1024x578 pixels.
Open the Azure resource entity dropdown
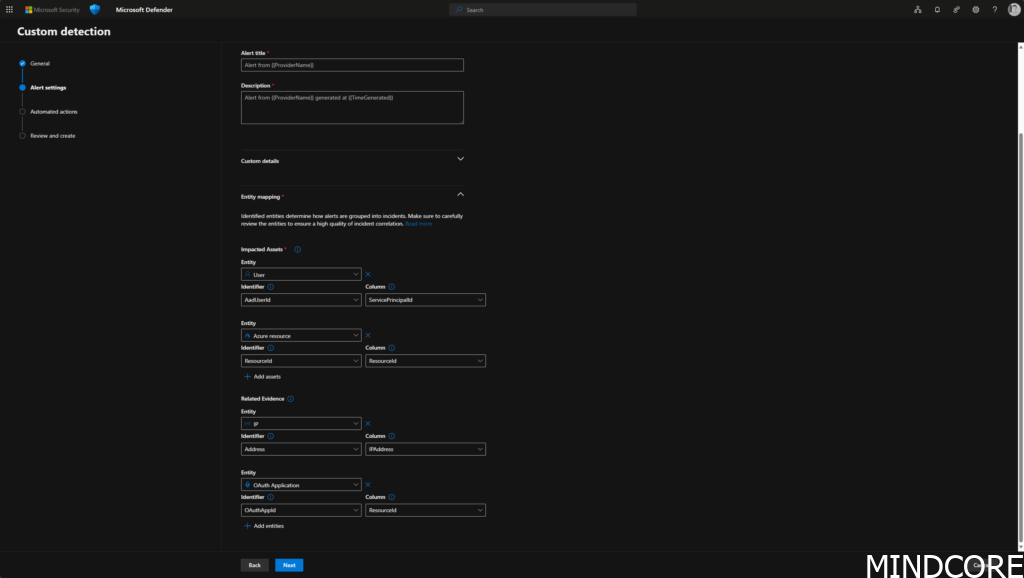(301, 335)
